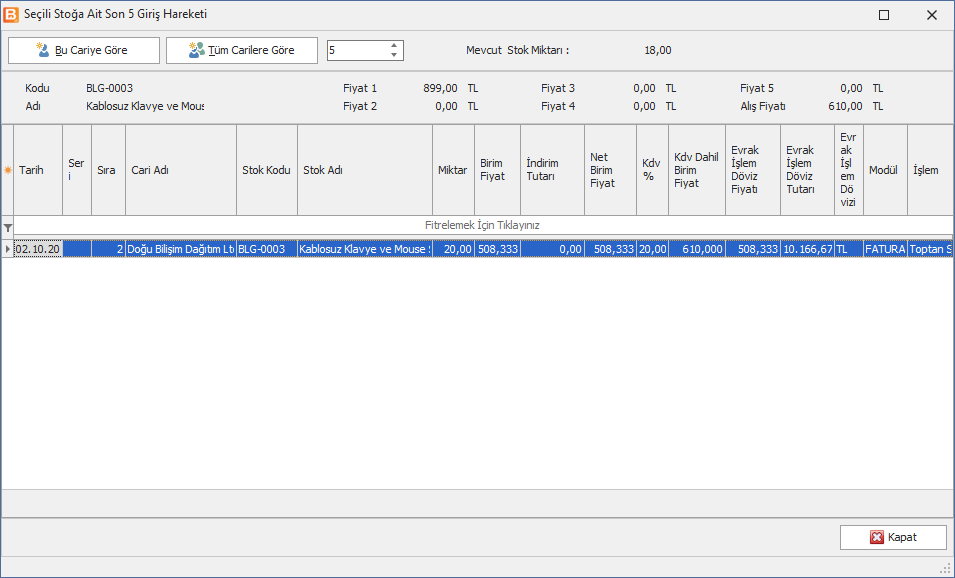Viewport: 955px width, 578px height.
Task: Sort by the Cari Adı column header
Action: (181, 170)
